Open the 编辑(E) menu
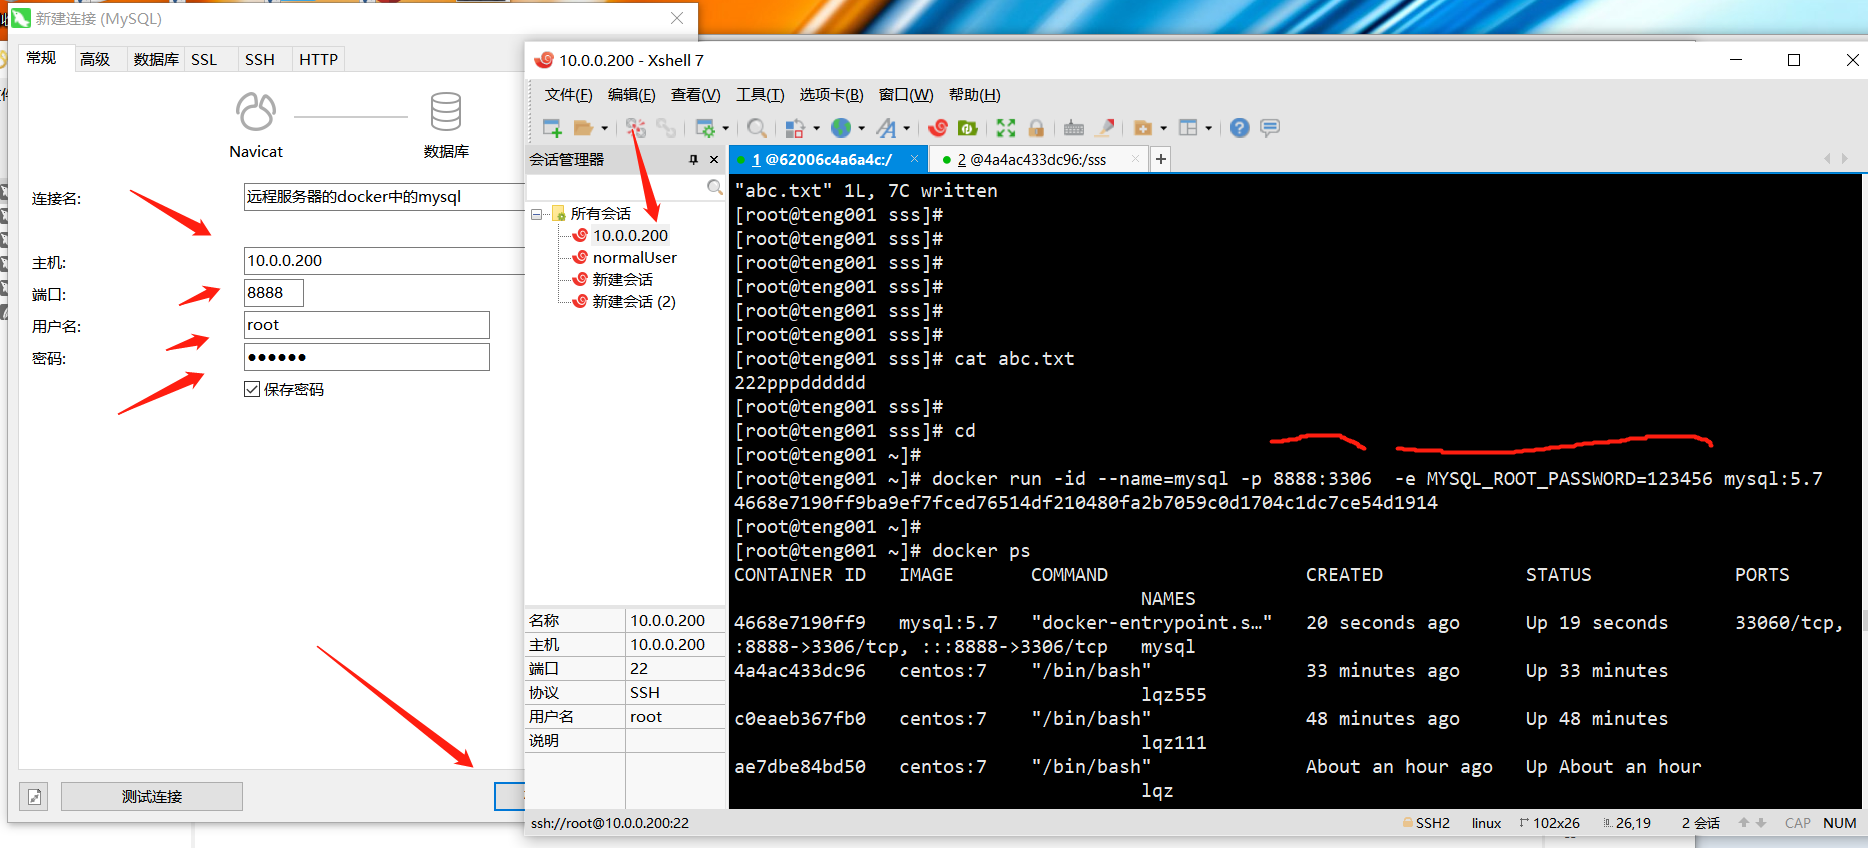 pos(632,95)
